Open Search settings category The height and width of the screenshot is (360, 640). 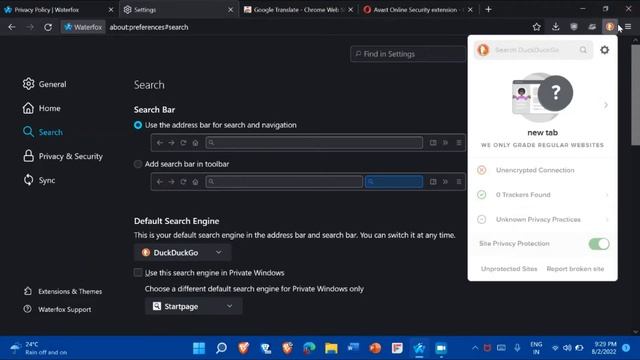pyautogui.click(x=43, y=132)
